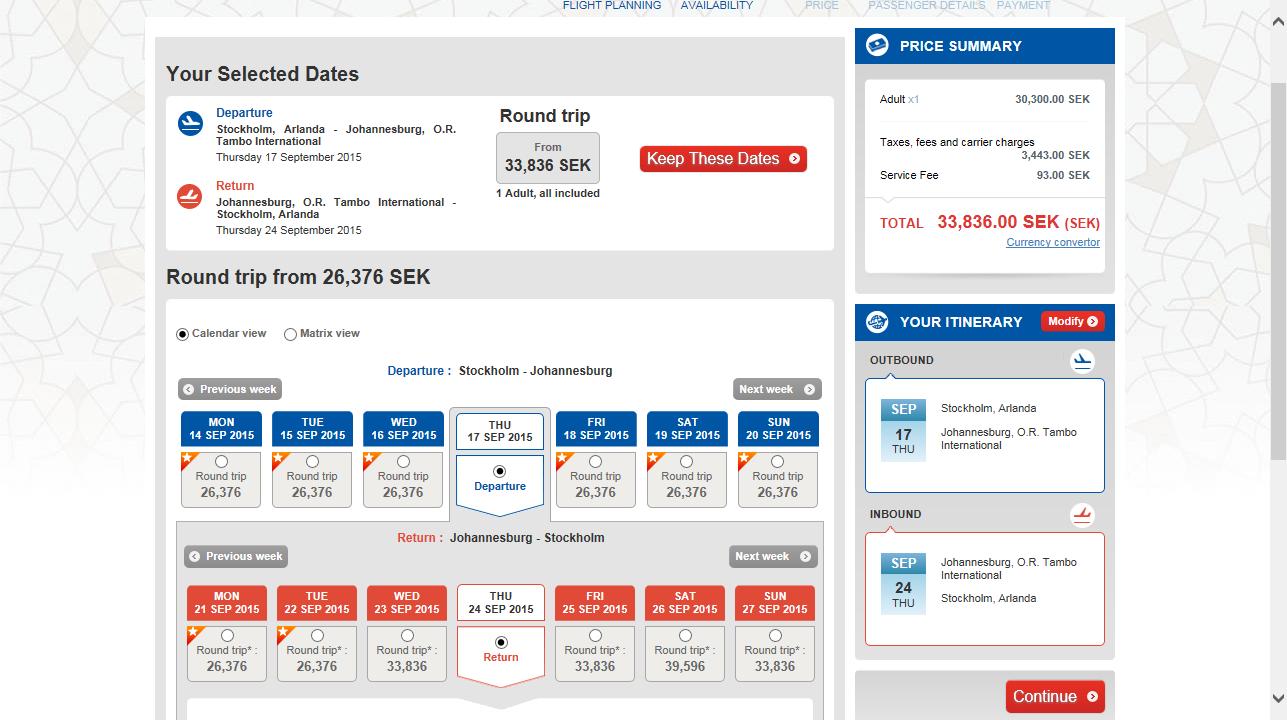Click the inbound plane icon in itinerary
Viewport: 1287px width, 720px height.
(1082, 515)
